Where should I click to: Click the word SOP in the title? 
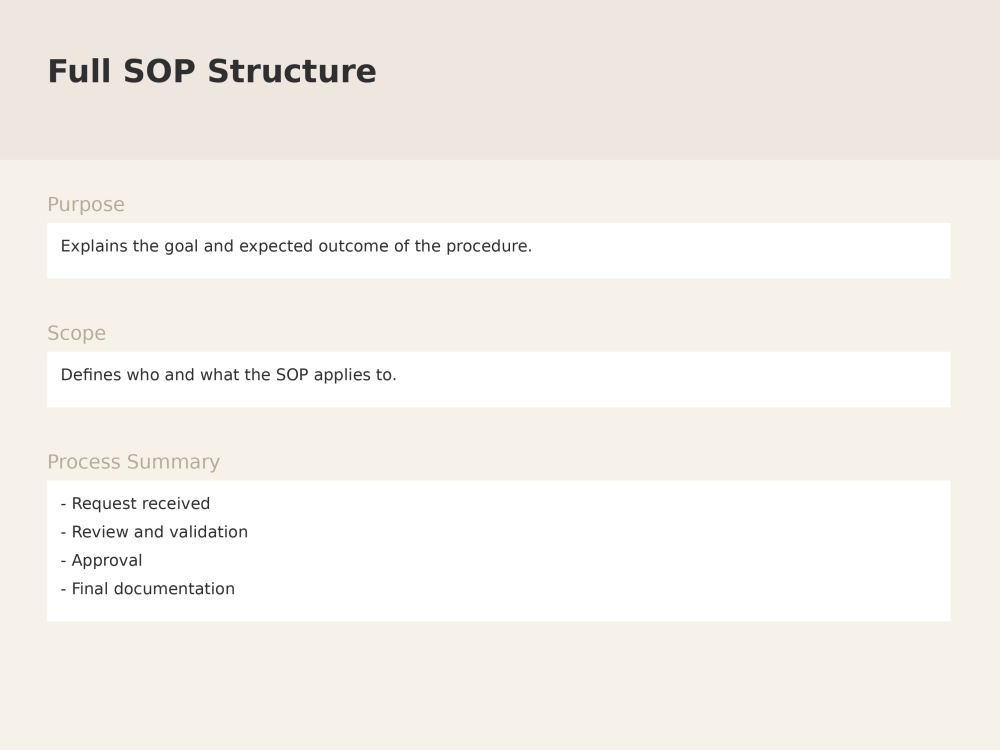(159, 71)
